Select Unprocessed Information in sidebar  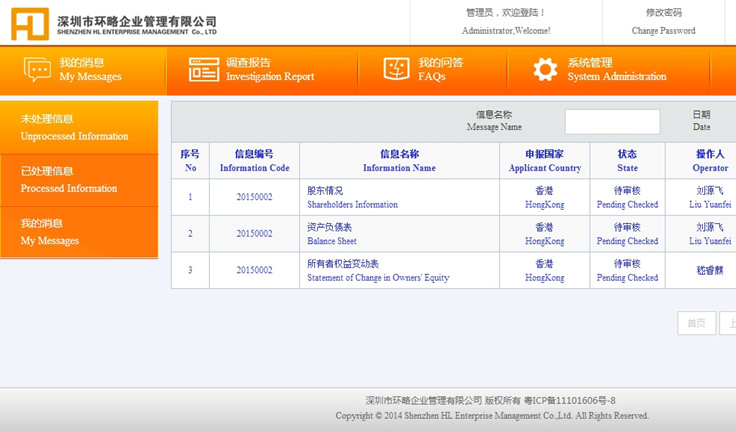click(79, 128)
